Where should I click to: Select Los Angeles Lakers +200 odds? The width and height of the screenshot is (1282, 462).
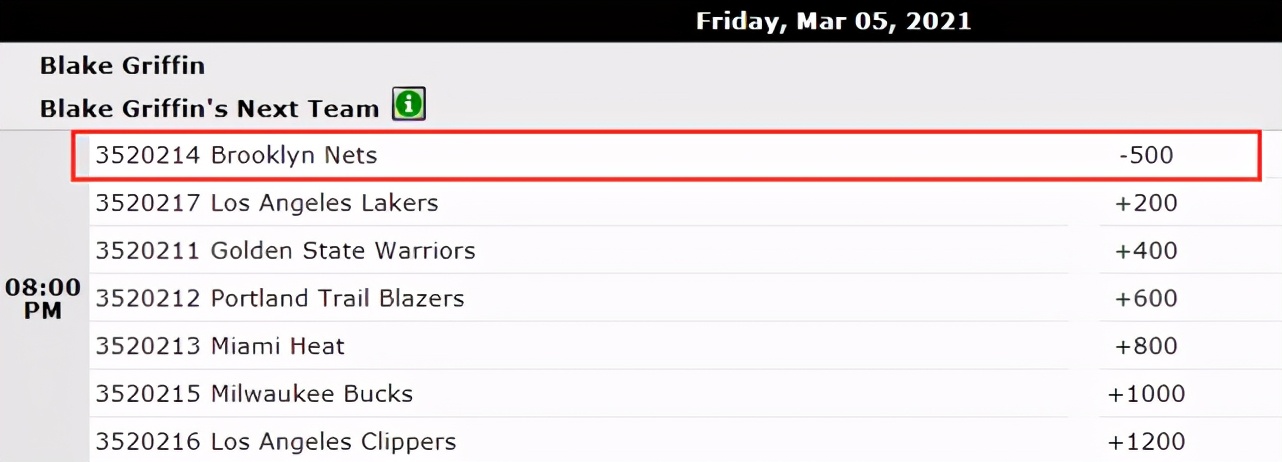coord(1146,204)
